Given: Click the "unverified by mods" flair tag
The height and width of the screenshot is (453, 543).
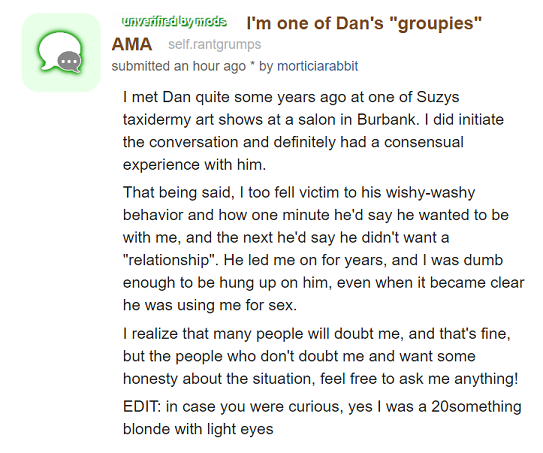Looking at the screenshot, I should (x=175, y=21).
